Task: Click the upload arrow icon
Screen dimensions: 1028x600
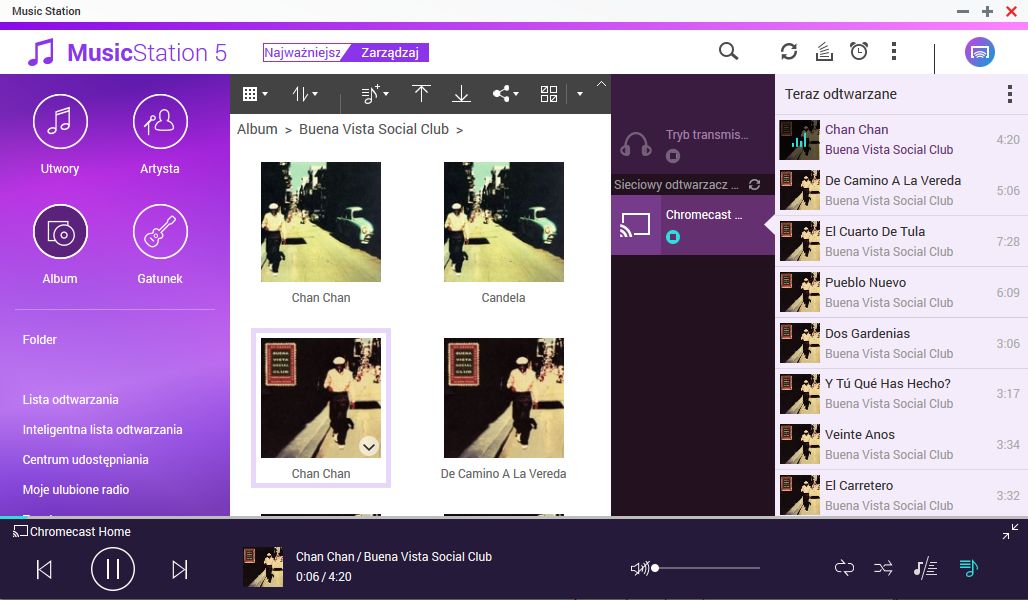Action: pos(421,94)
